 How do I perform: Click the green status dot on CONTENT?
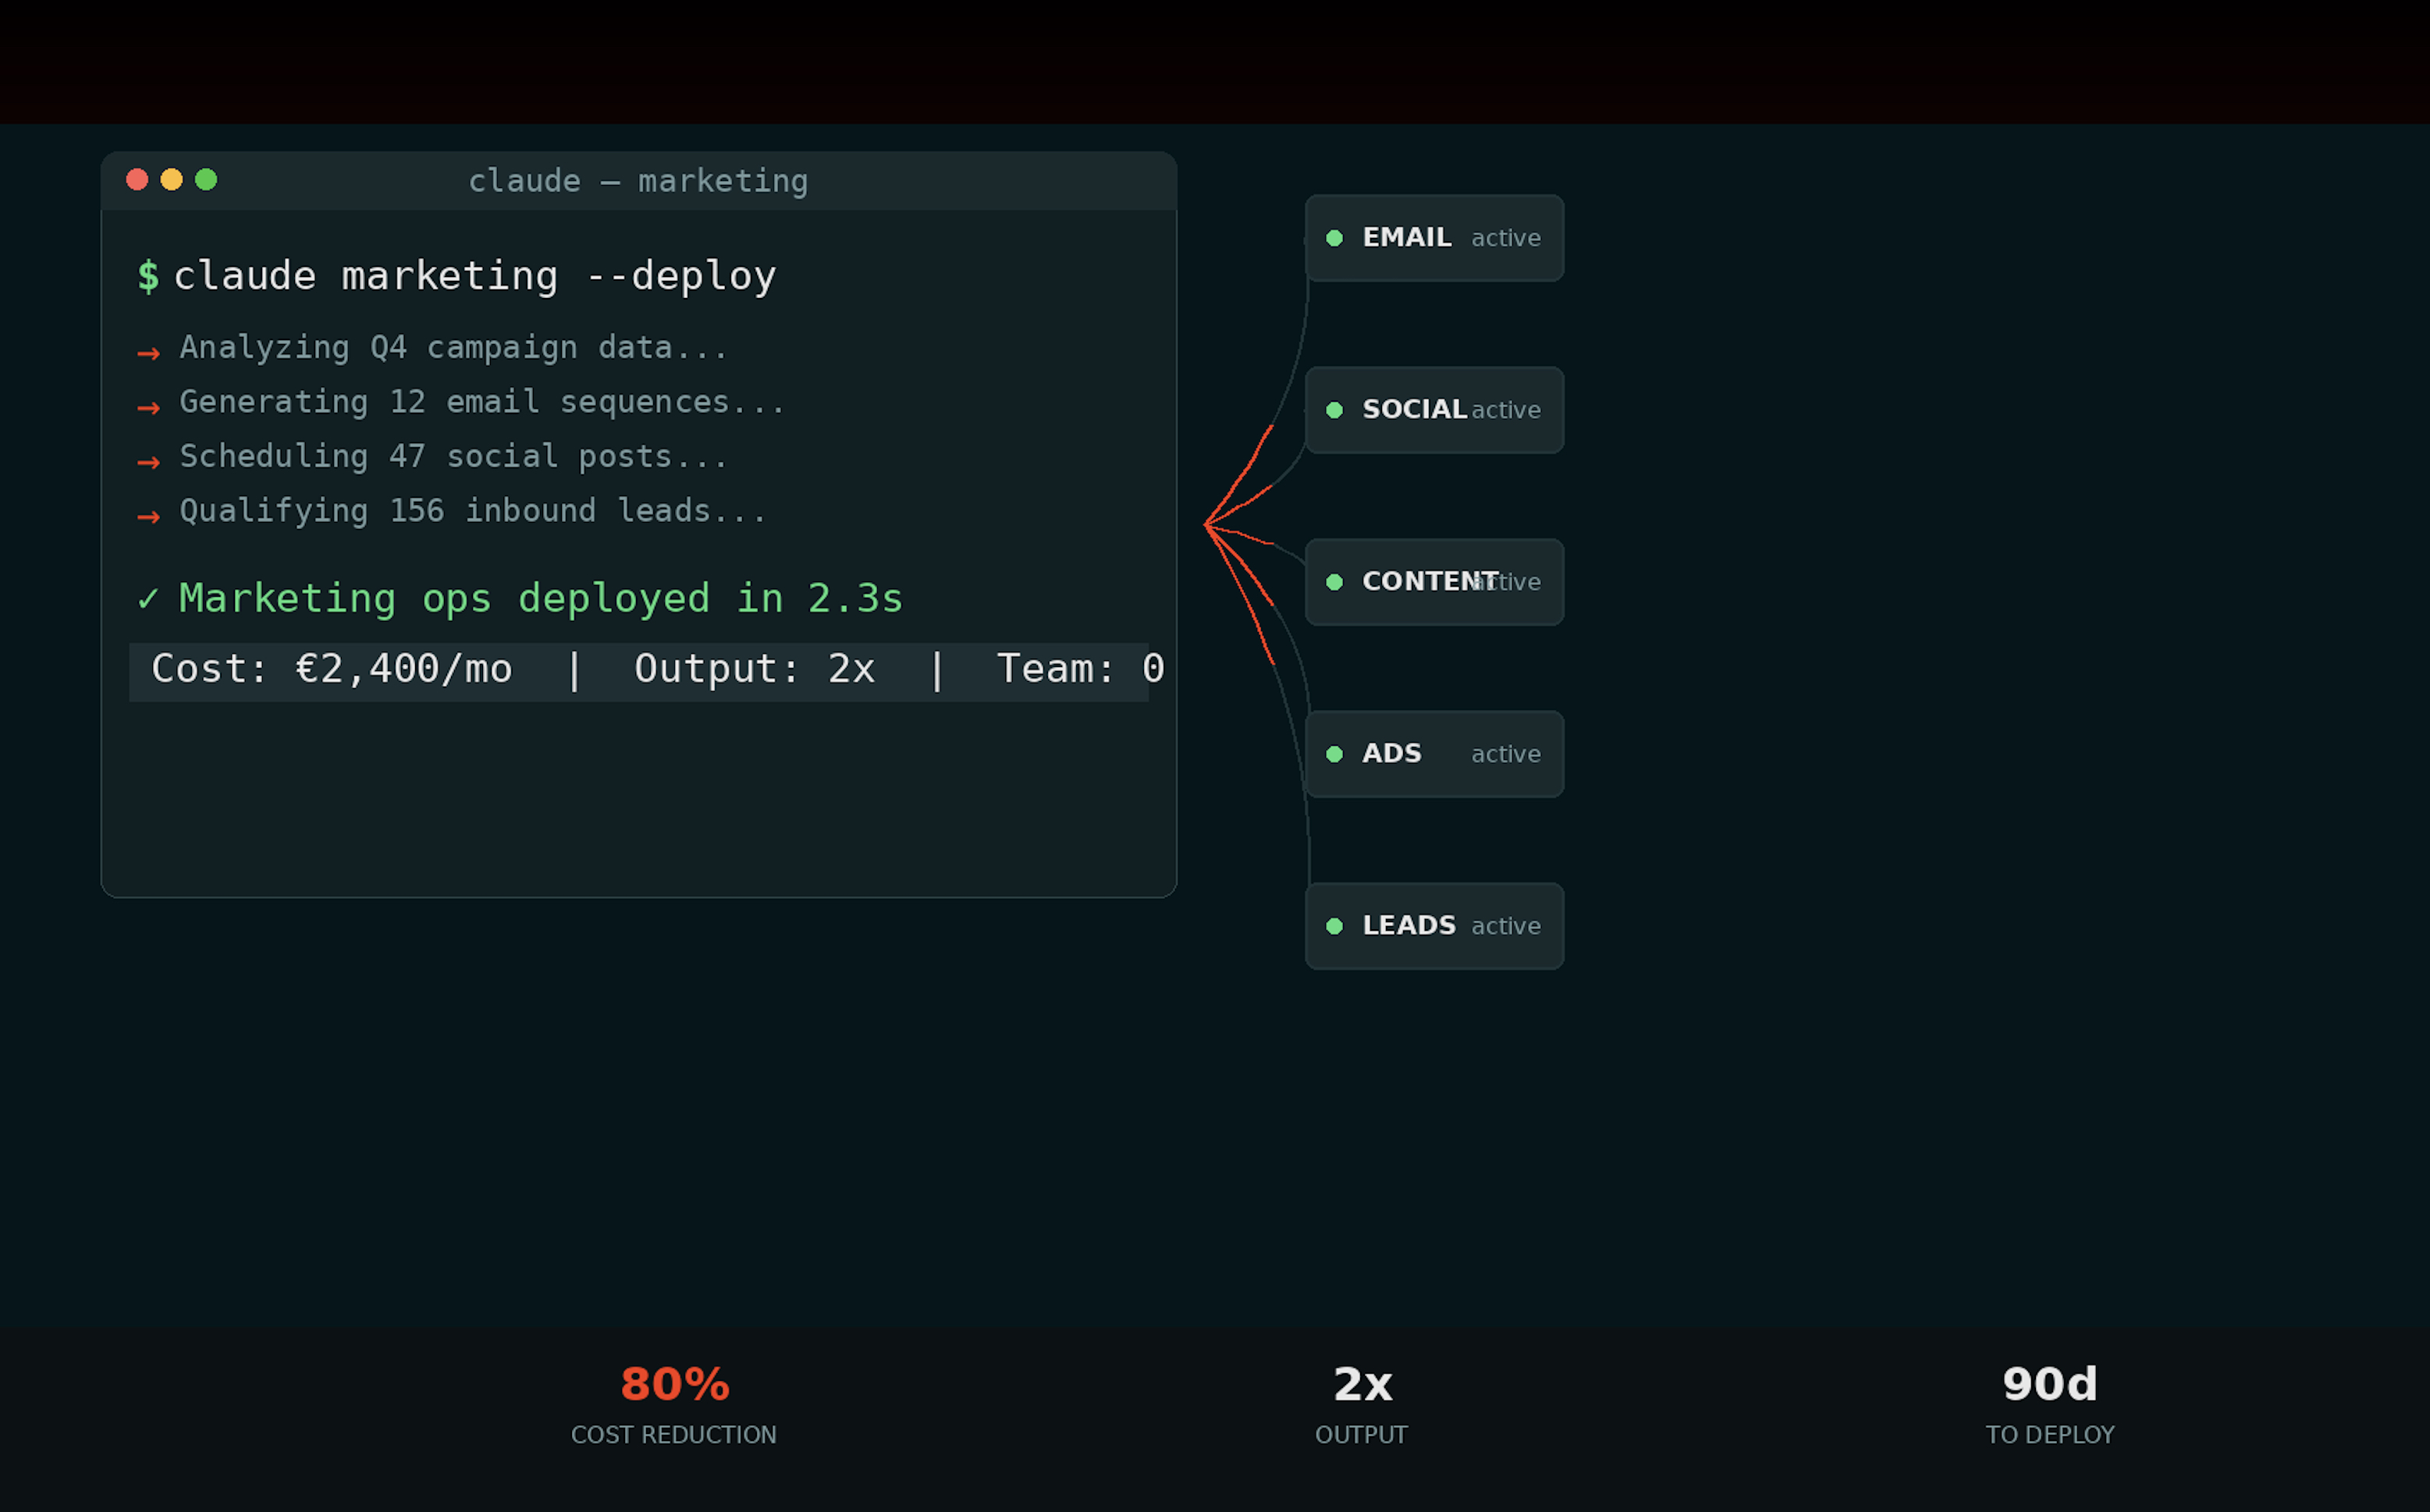(x=1334, y=582)
